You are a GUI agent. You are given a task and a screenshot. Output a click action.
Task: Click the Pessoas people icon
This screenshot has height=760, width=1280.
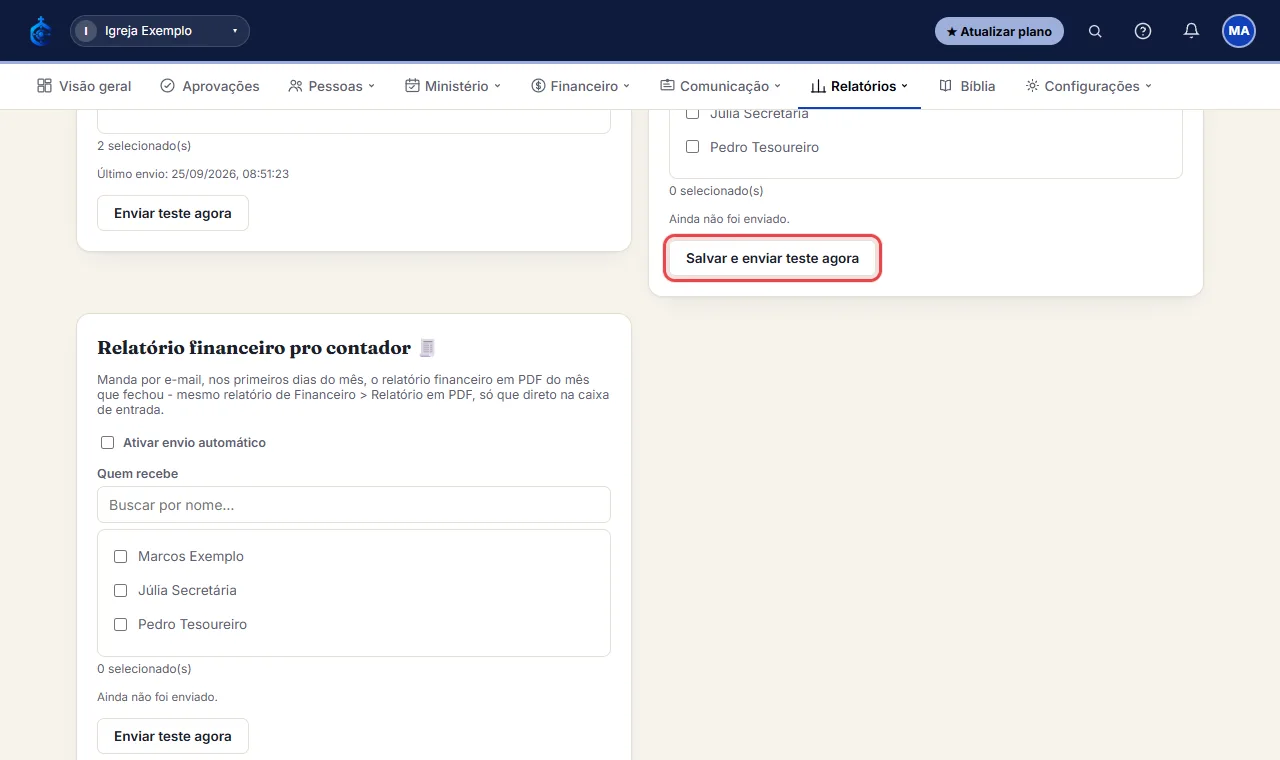point(295,86)
